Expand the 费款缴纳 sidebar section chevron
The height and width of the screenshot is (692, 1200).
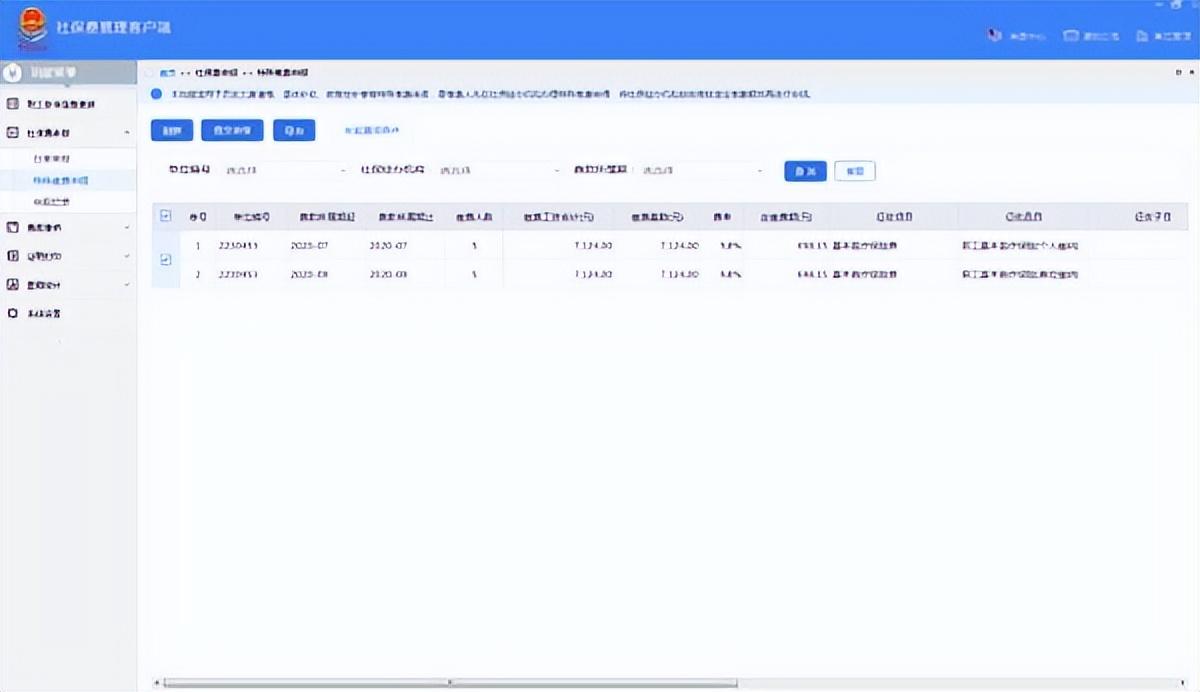(127, 228)
